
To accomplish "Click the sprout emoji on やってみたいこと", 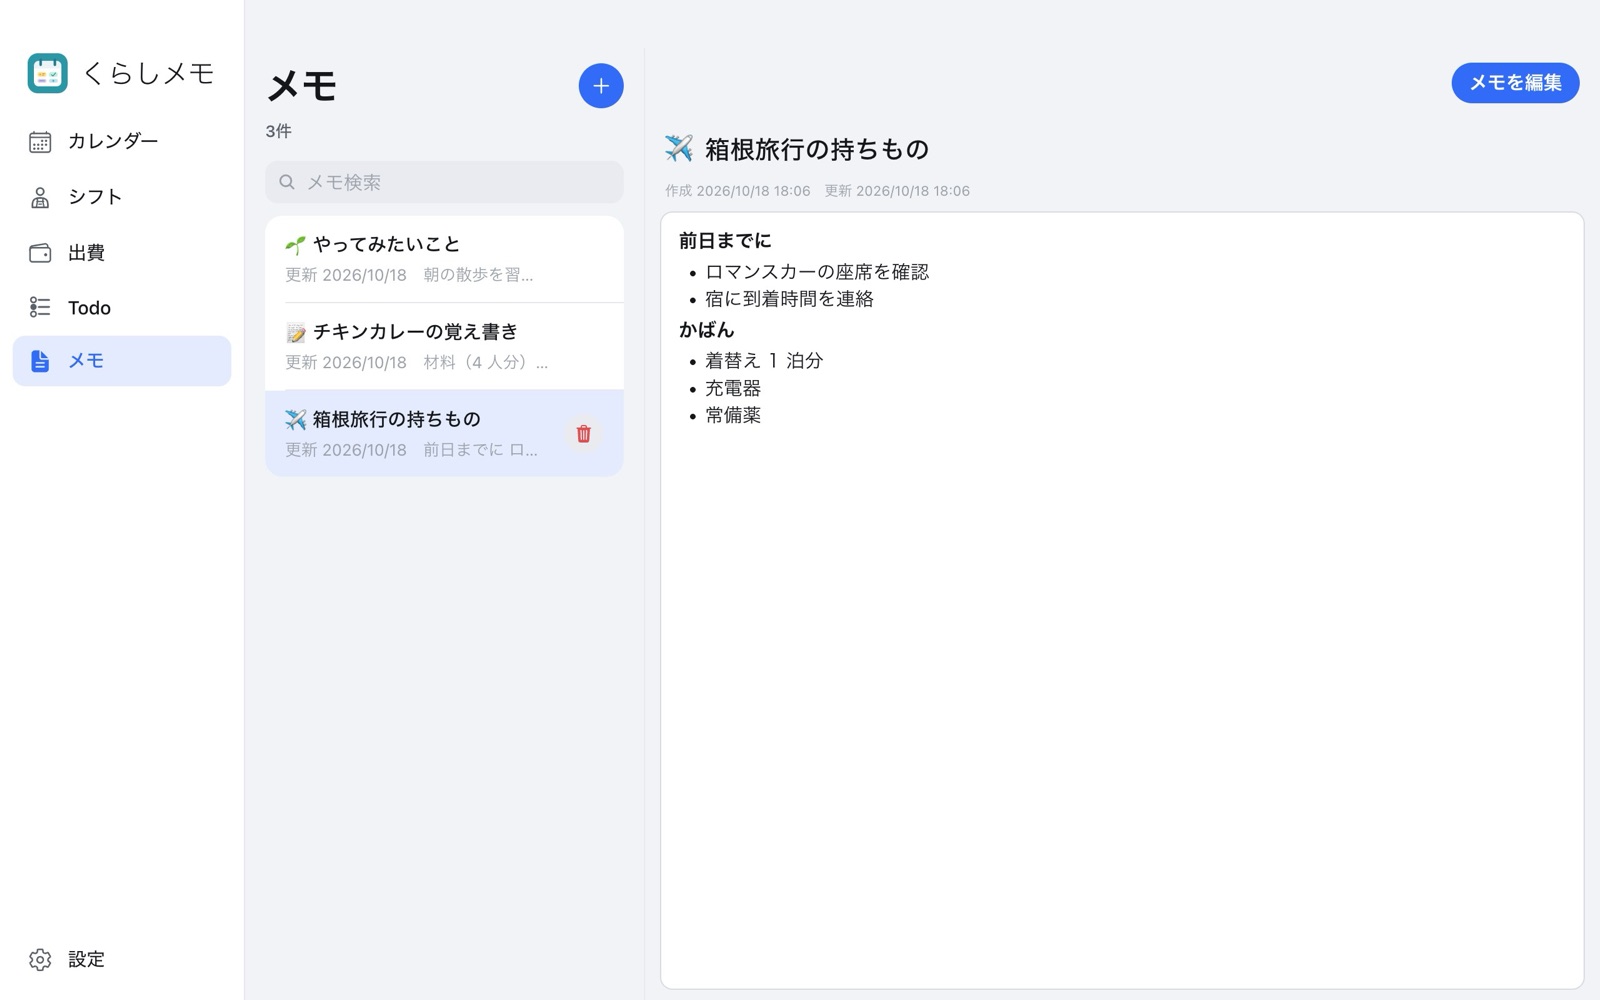I will coord(295,245).
